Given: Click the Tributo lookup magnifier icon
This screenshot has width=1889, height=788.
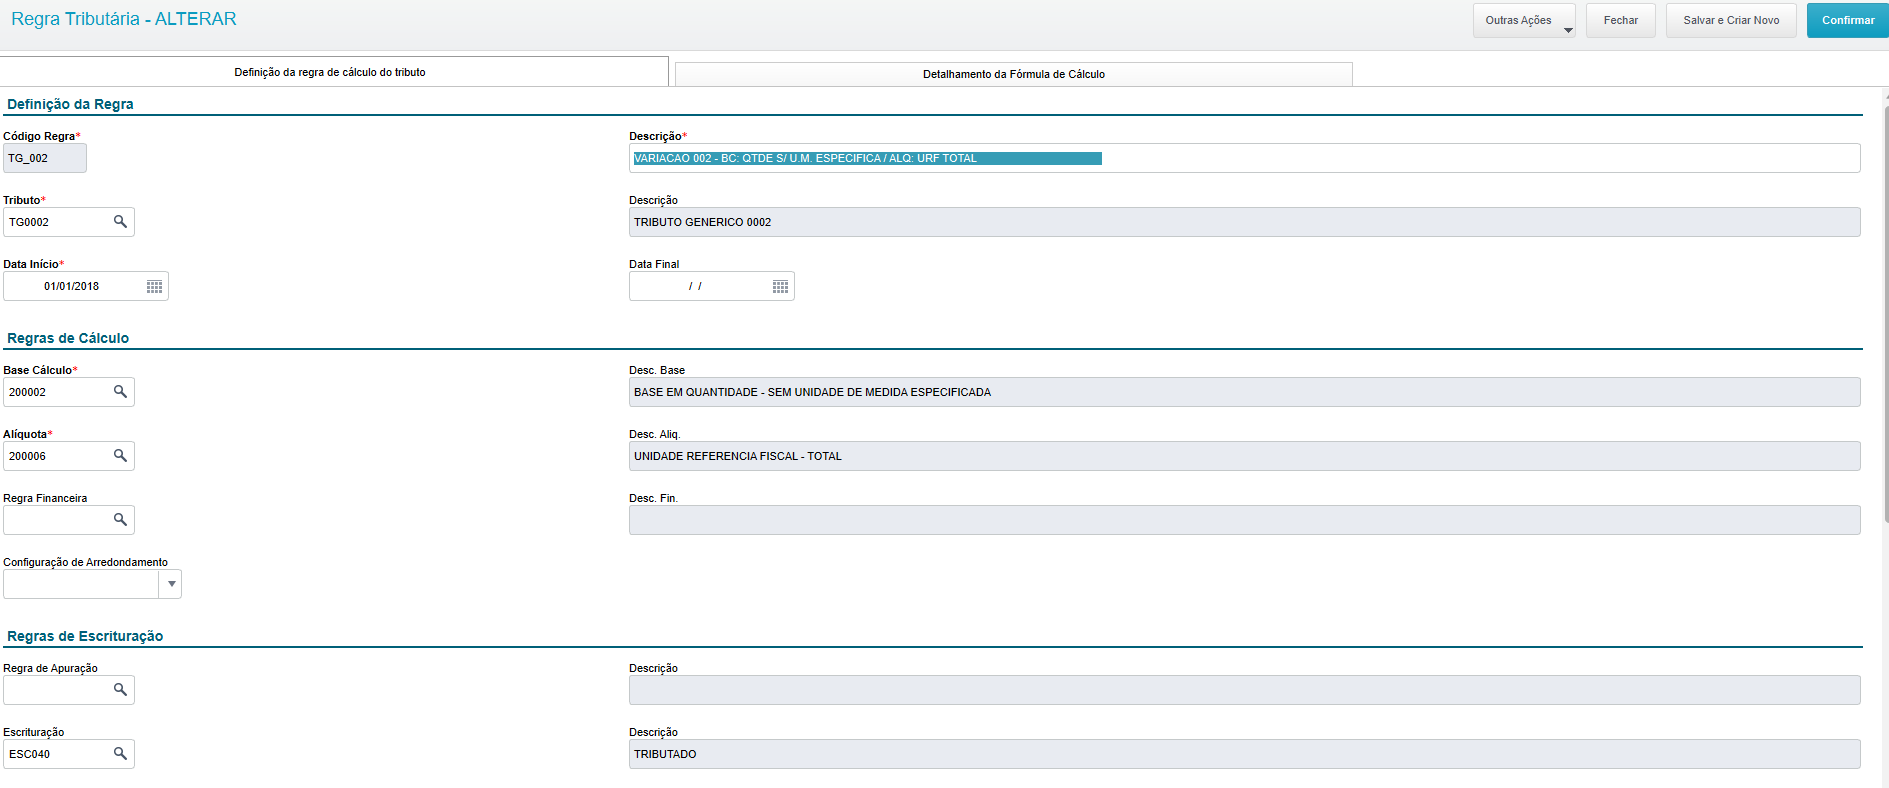Looking at the screenshot, I should (x=120, y=222).
